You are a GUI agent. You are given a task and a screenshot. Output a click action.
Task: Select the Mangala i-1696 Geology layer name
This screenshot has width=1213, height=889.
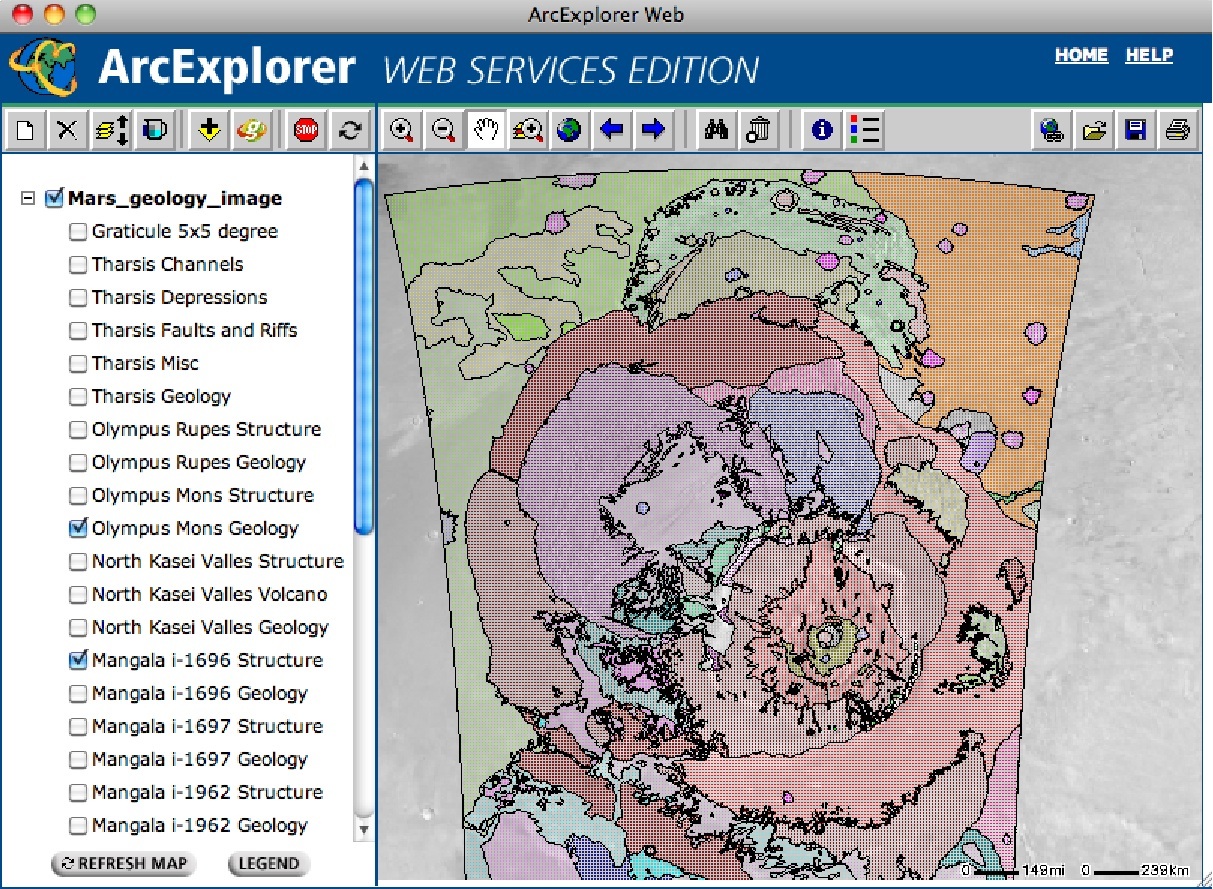(x=200, y=694)
